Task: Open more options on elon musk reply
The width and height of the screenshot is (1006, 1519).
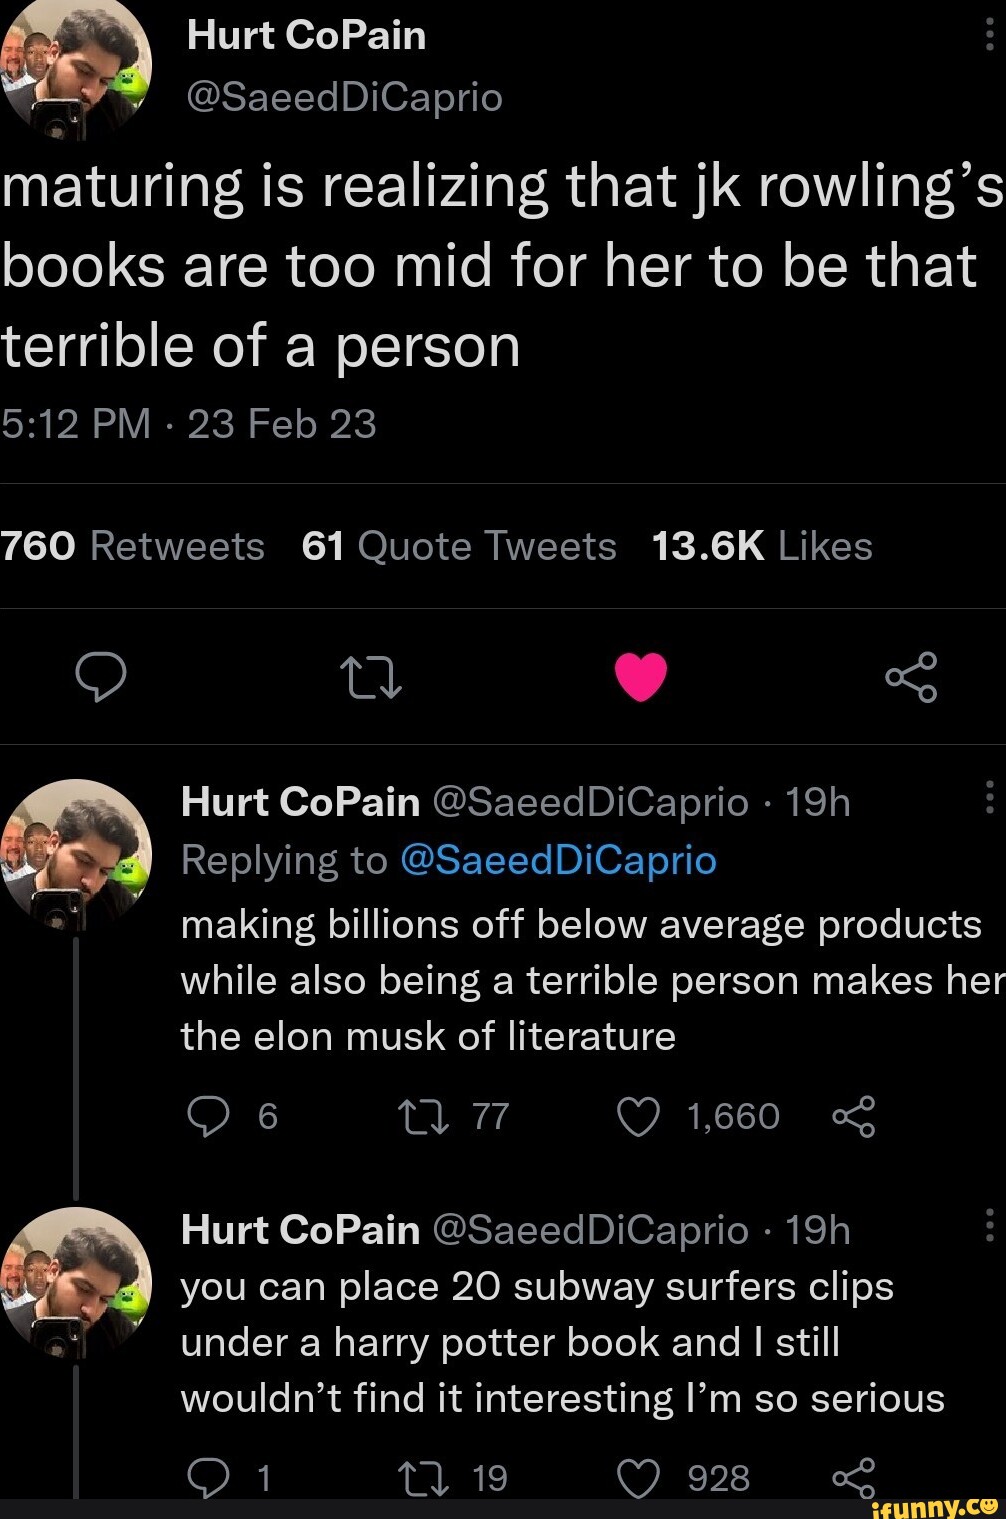Action: (988, 798)
